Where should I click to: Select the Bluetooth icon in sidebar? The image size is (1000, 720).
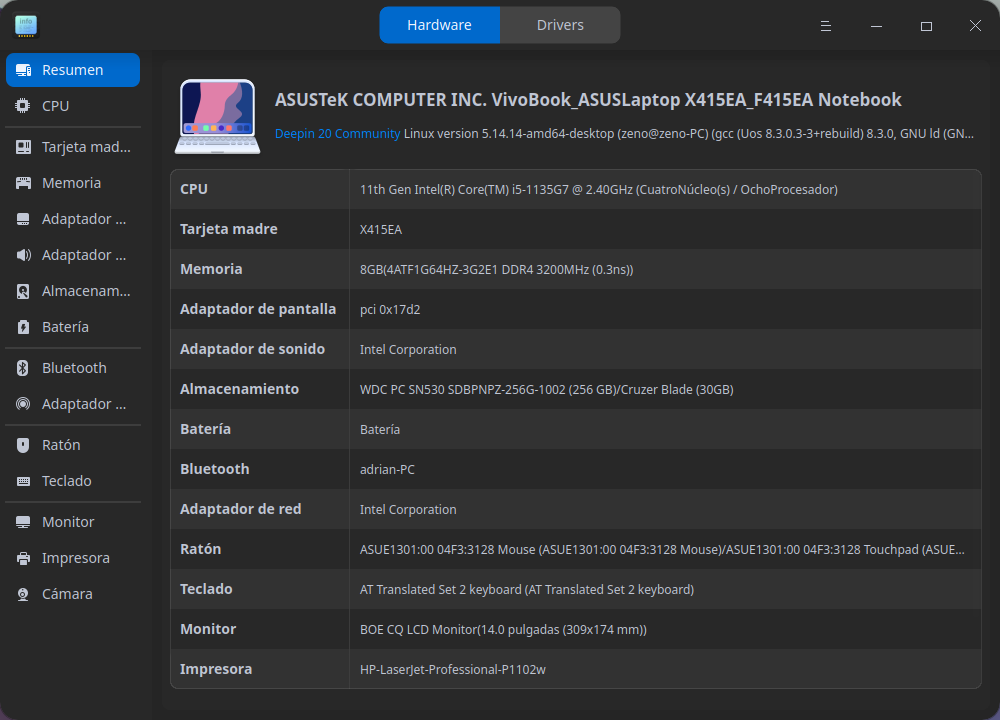point(23,368)
